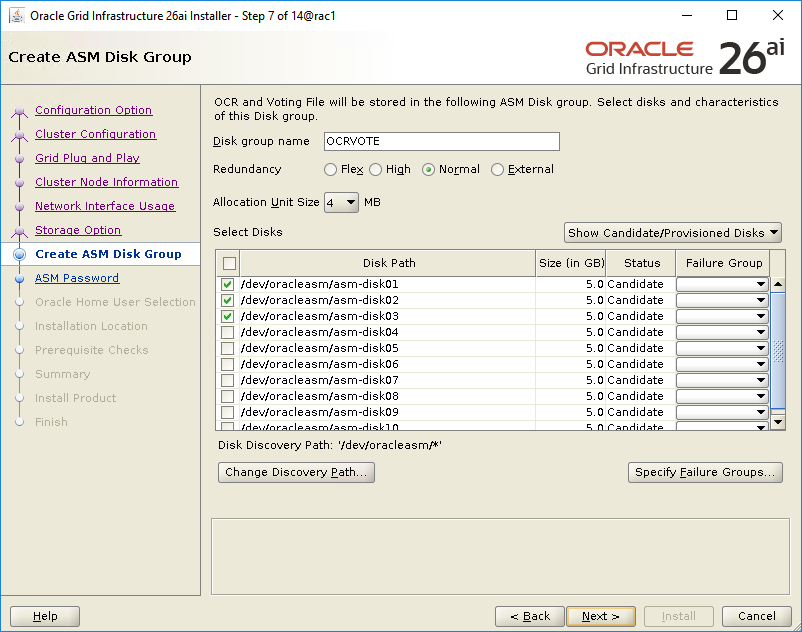Uncheck asm-disk02 checkbox
Screen dimensions: 802x632
tap(228, 300)
